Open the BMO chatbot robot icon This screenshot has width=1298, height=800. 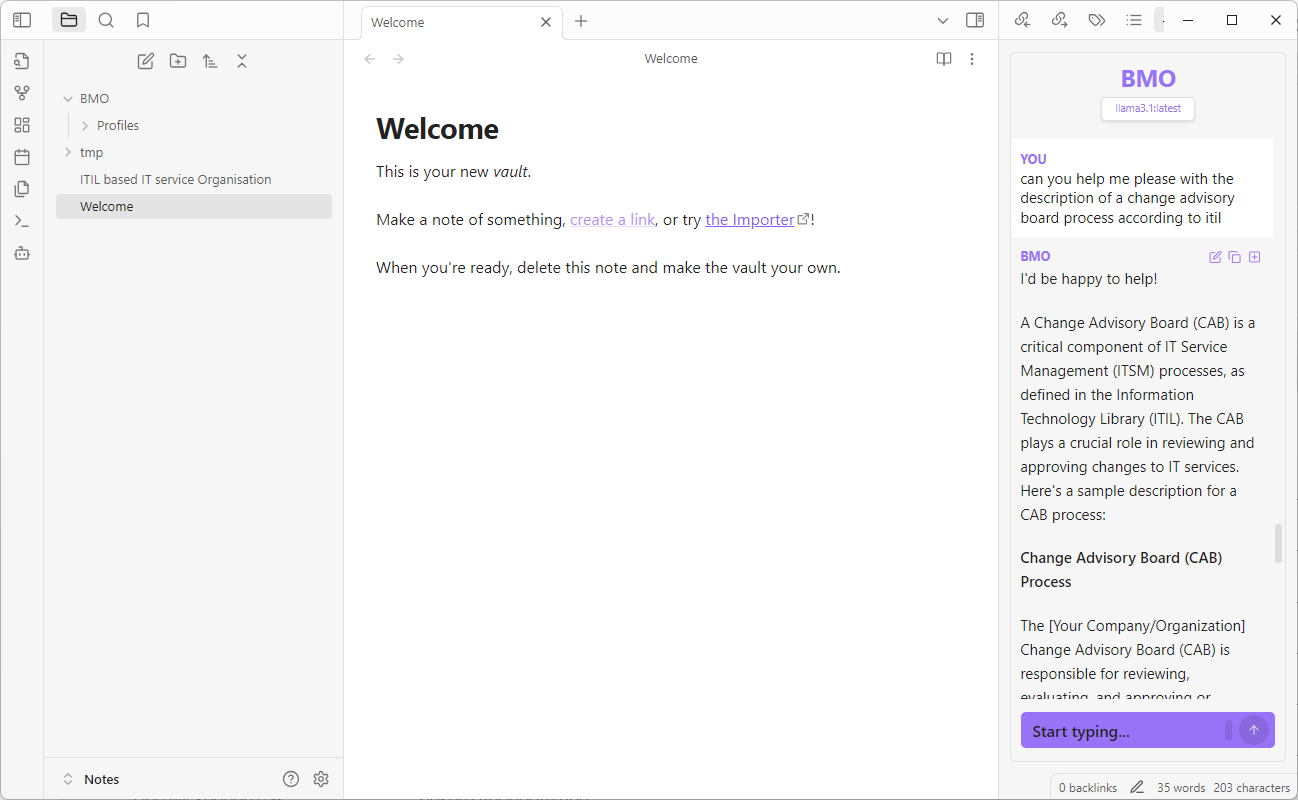[22, 253]
